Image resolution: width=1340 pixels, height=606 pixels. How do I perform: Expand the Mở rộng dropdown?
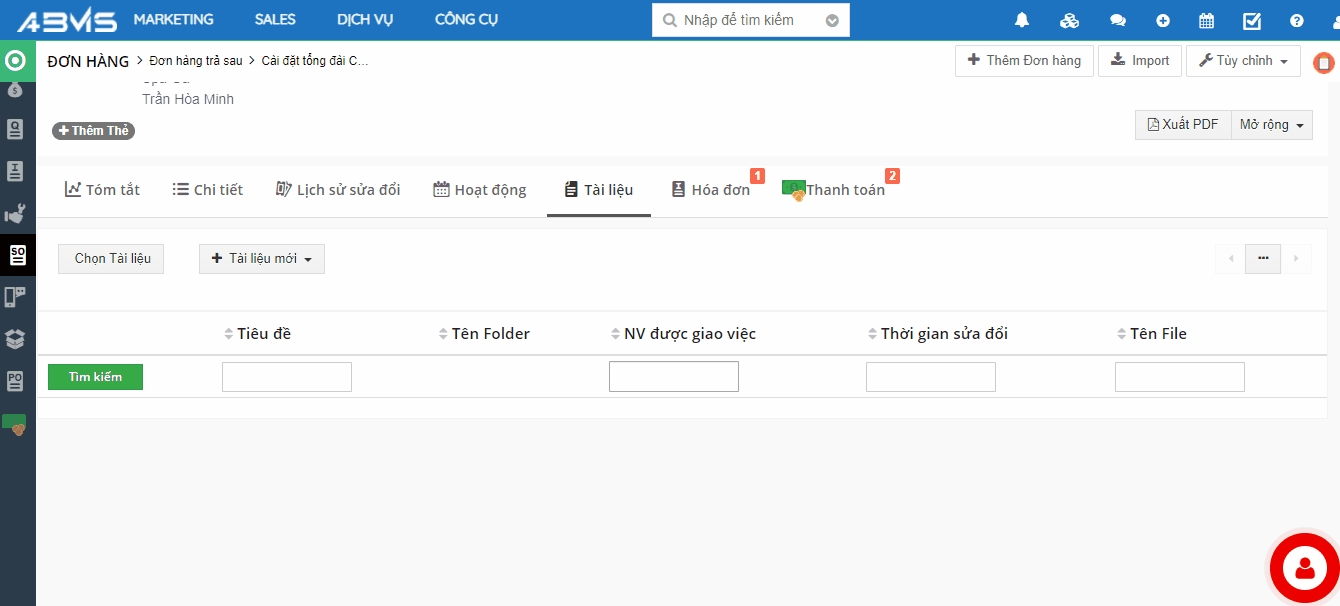1272,125
